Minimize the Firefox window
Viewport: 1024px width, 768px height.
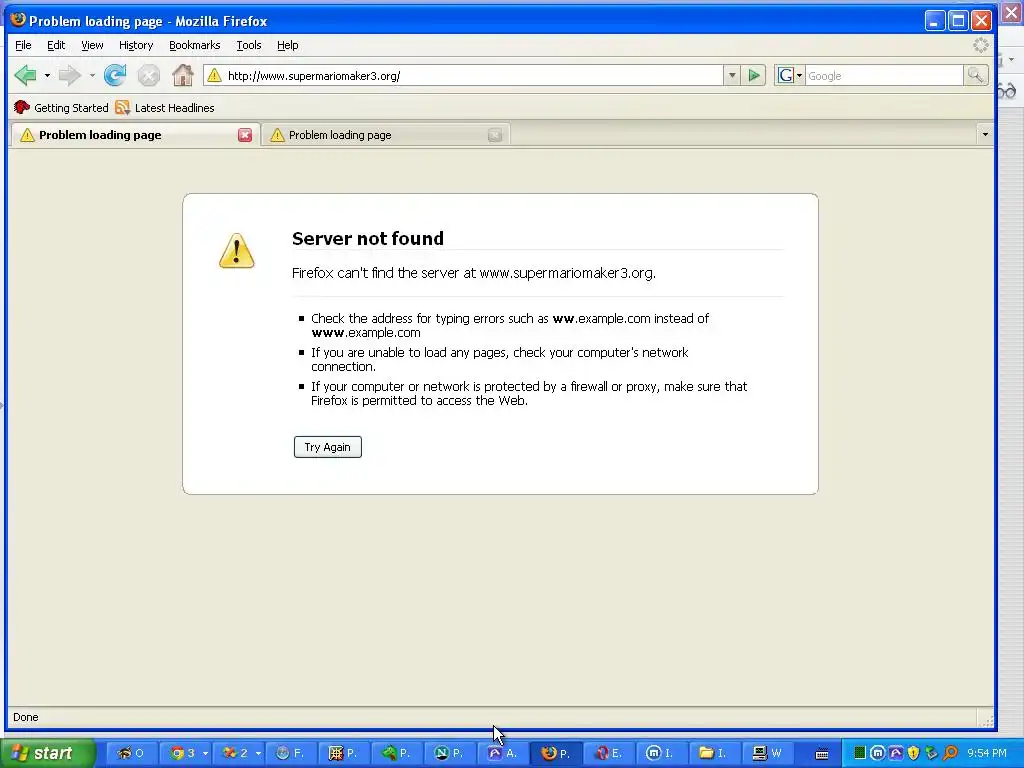(x=935, y=21)
